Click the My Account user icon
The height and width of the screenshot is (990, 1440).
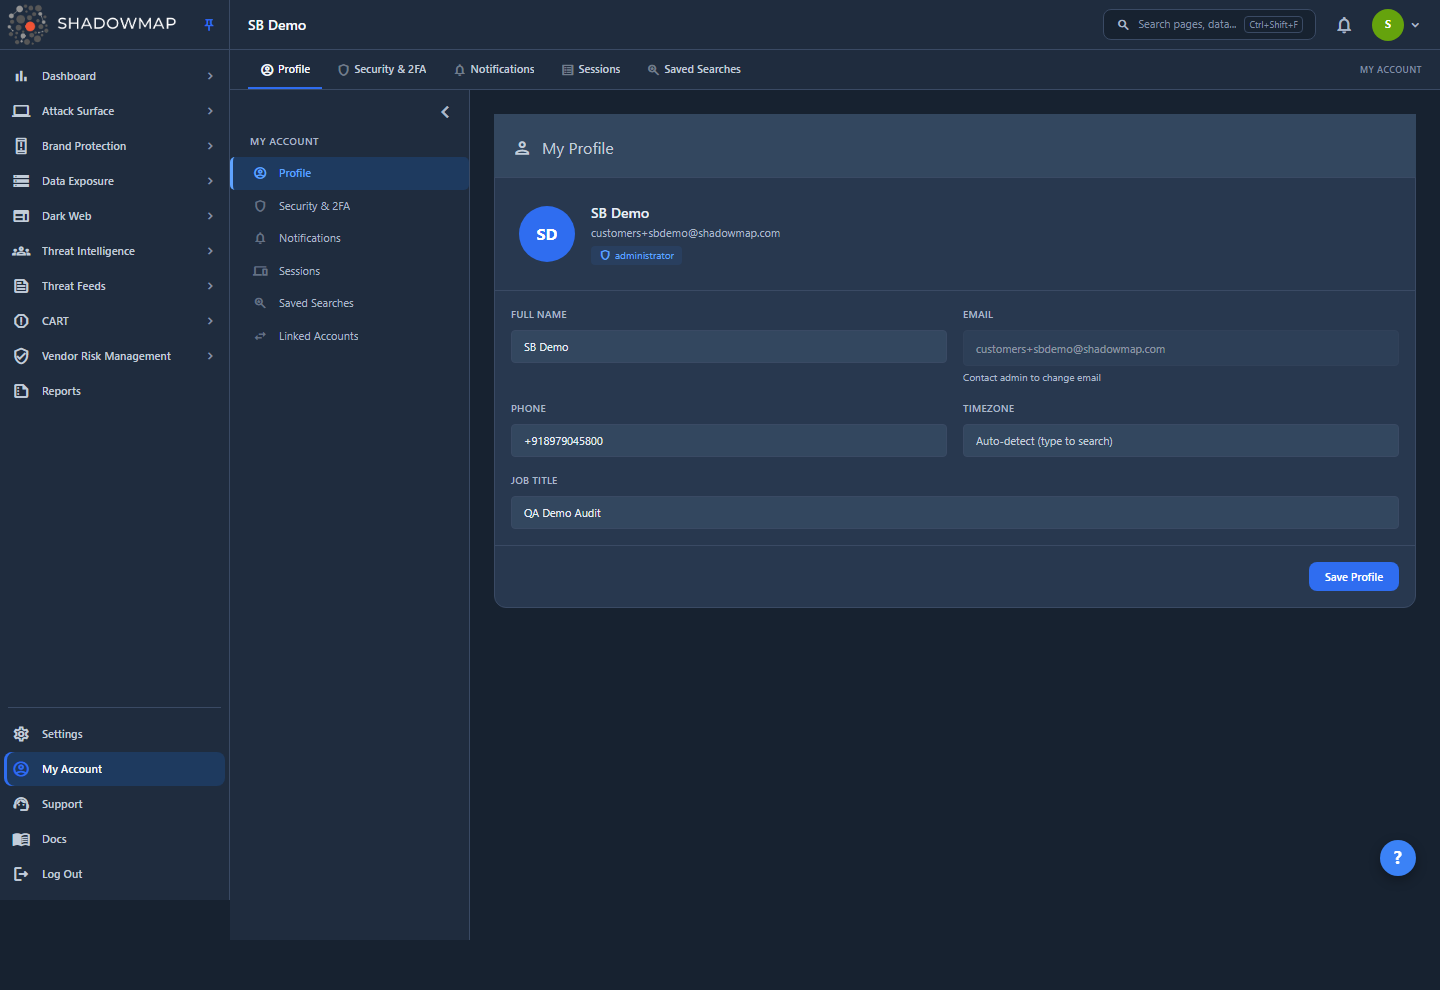[x=21, y=769]
